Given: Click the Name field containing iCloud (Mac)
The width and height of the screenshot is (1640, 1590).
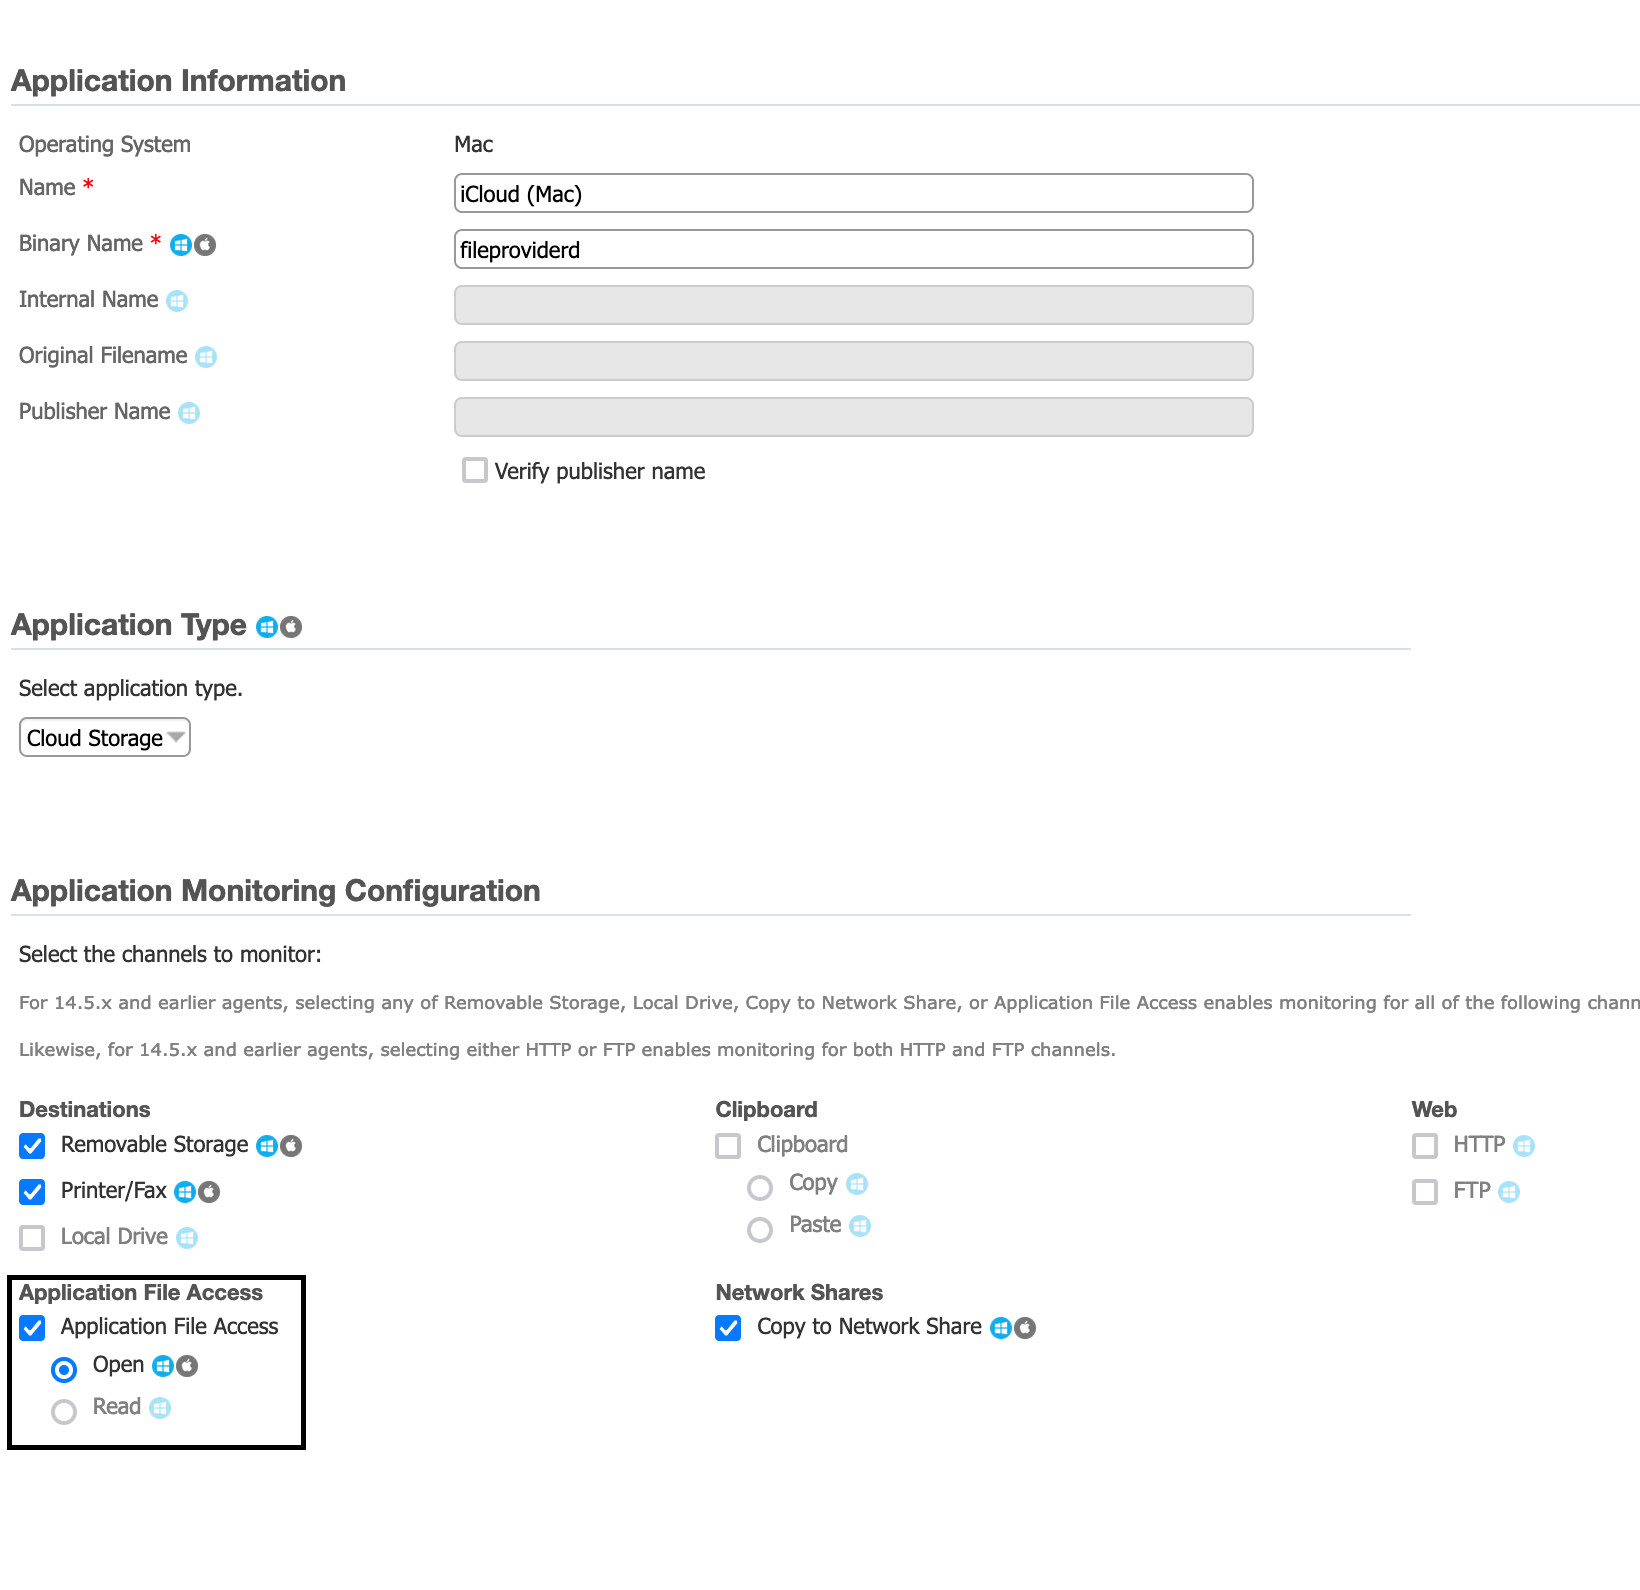Looking at the screenshot, I should tap(853, 193).
